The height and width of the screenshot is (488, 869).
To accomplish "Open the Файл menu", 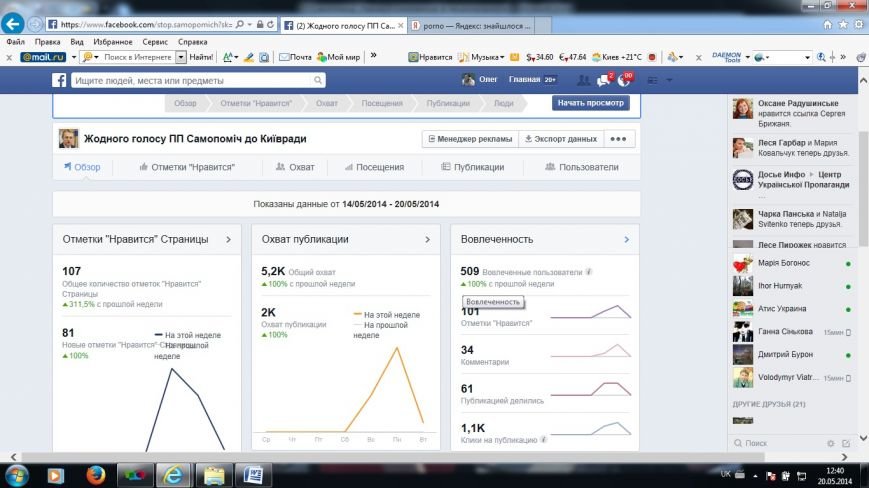I will pos(16,42).
